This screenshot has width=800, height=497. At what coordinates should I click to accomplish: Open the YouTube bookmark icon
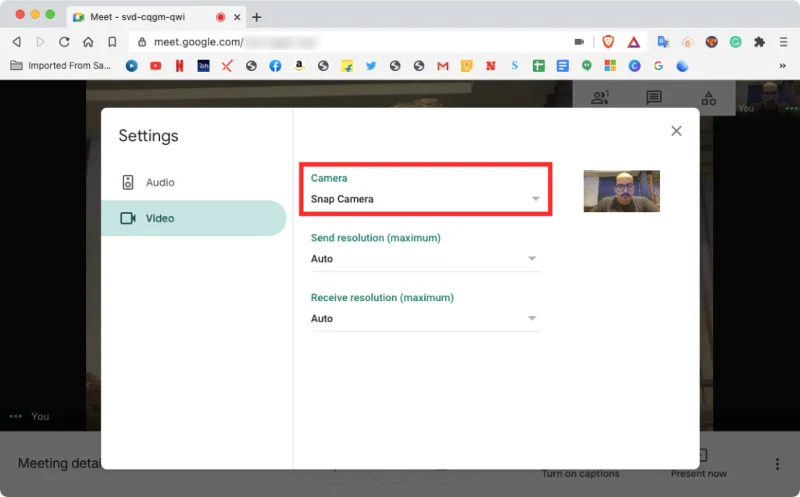[x=155, y=66]
